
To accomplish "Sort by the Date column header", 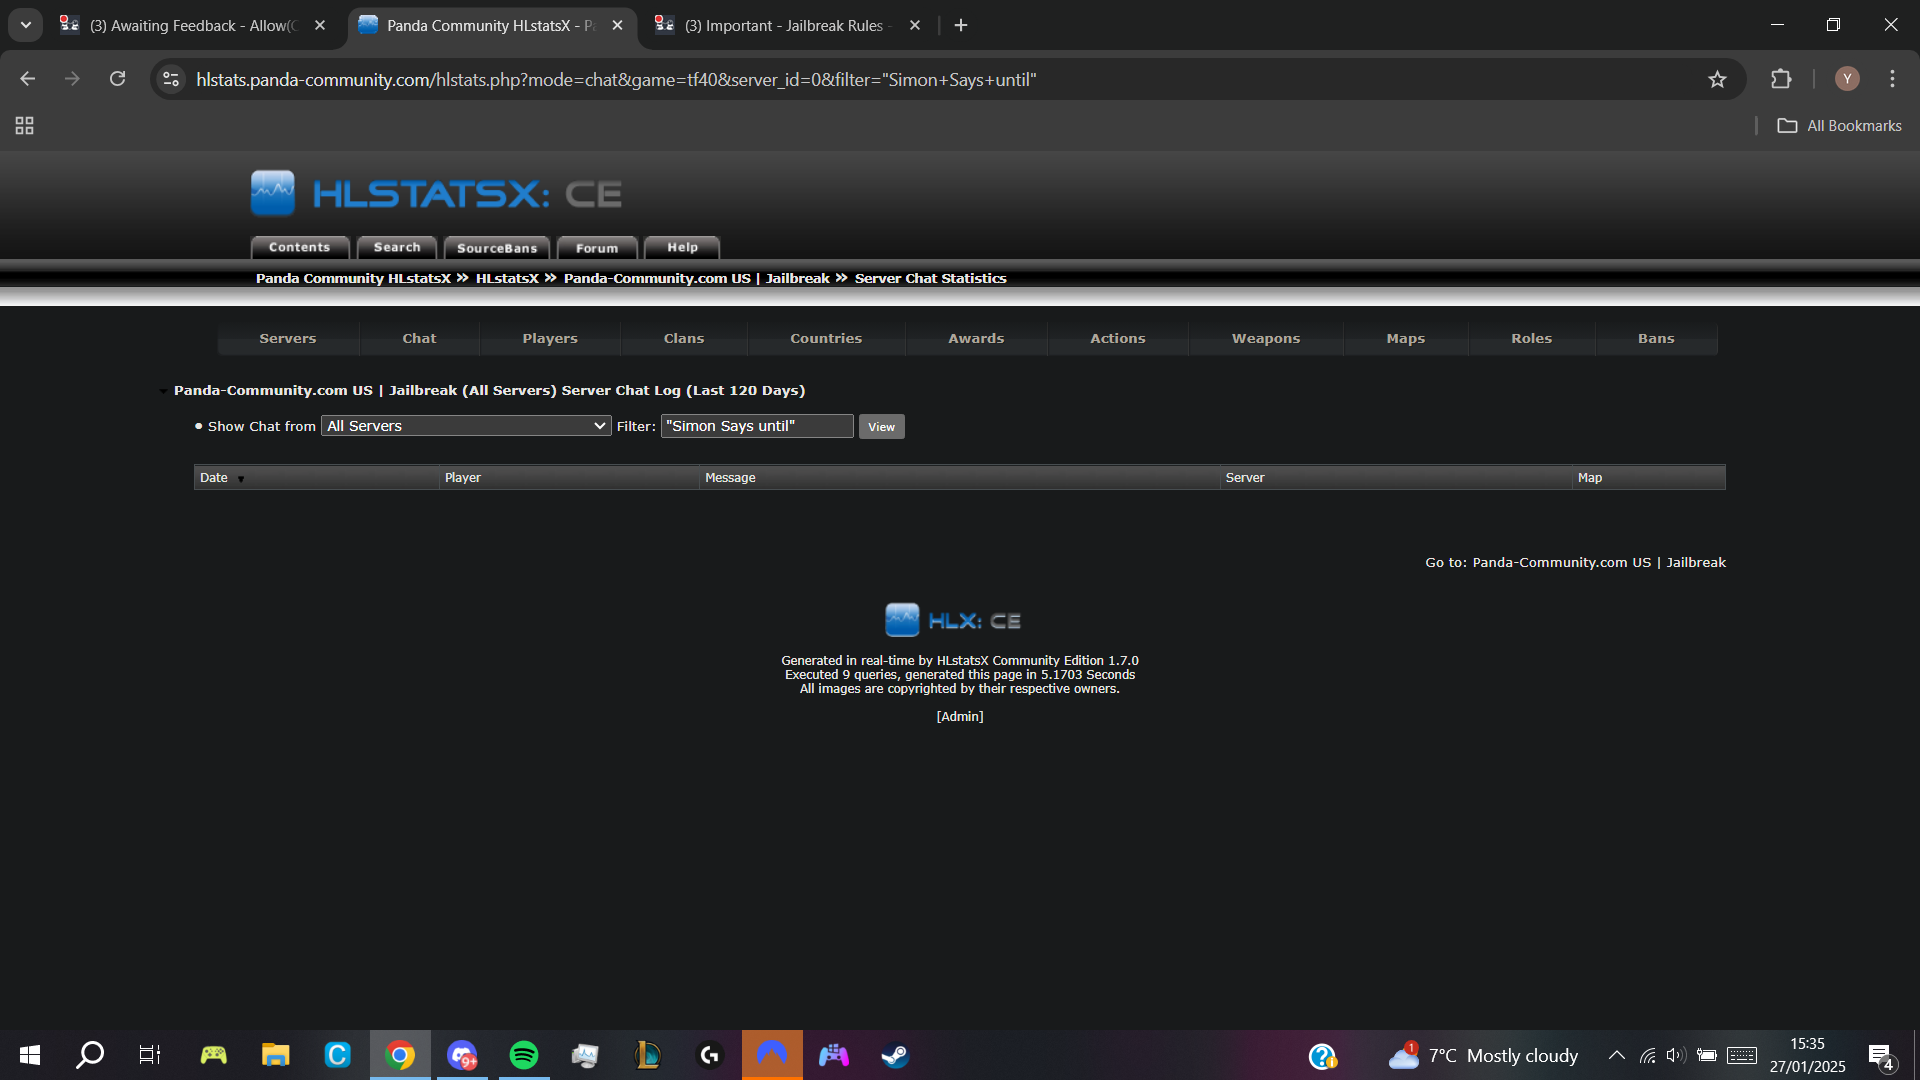I will (x=214, y=478).
